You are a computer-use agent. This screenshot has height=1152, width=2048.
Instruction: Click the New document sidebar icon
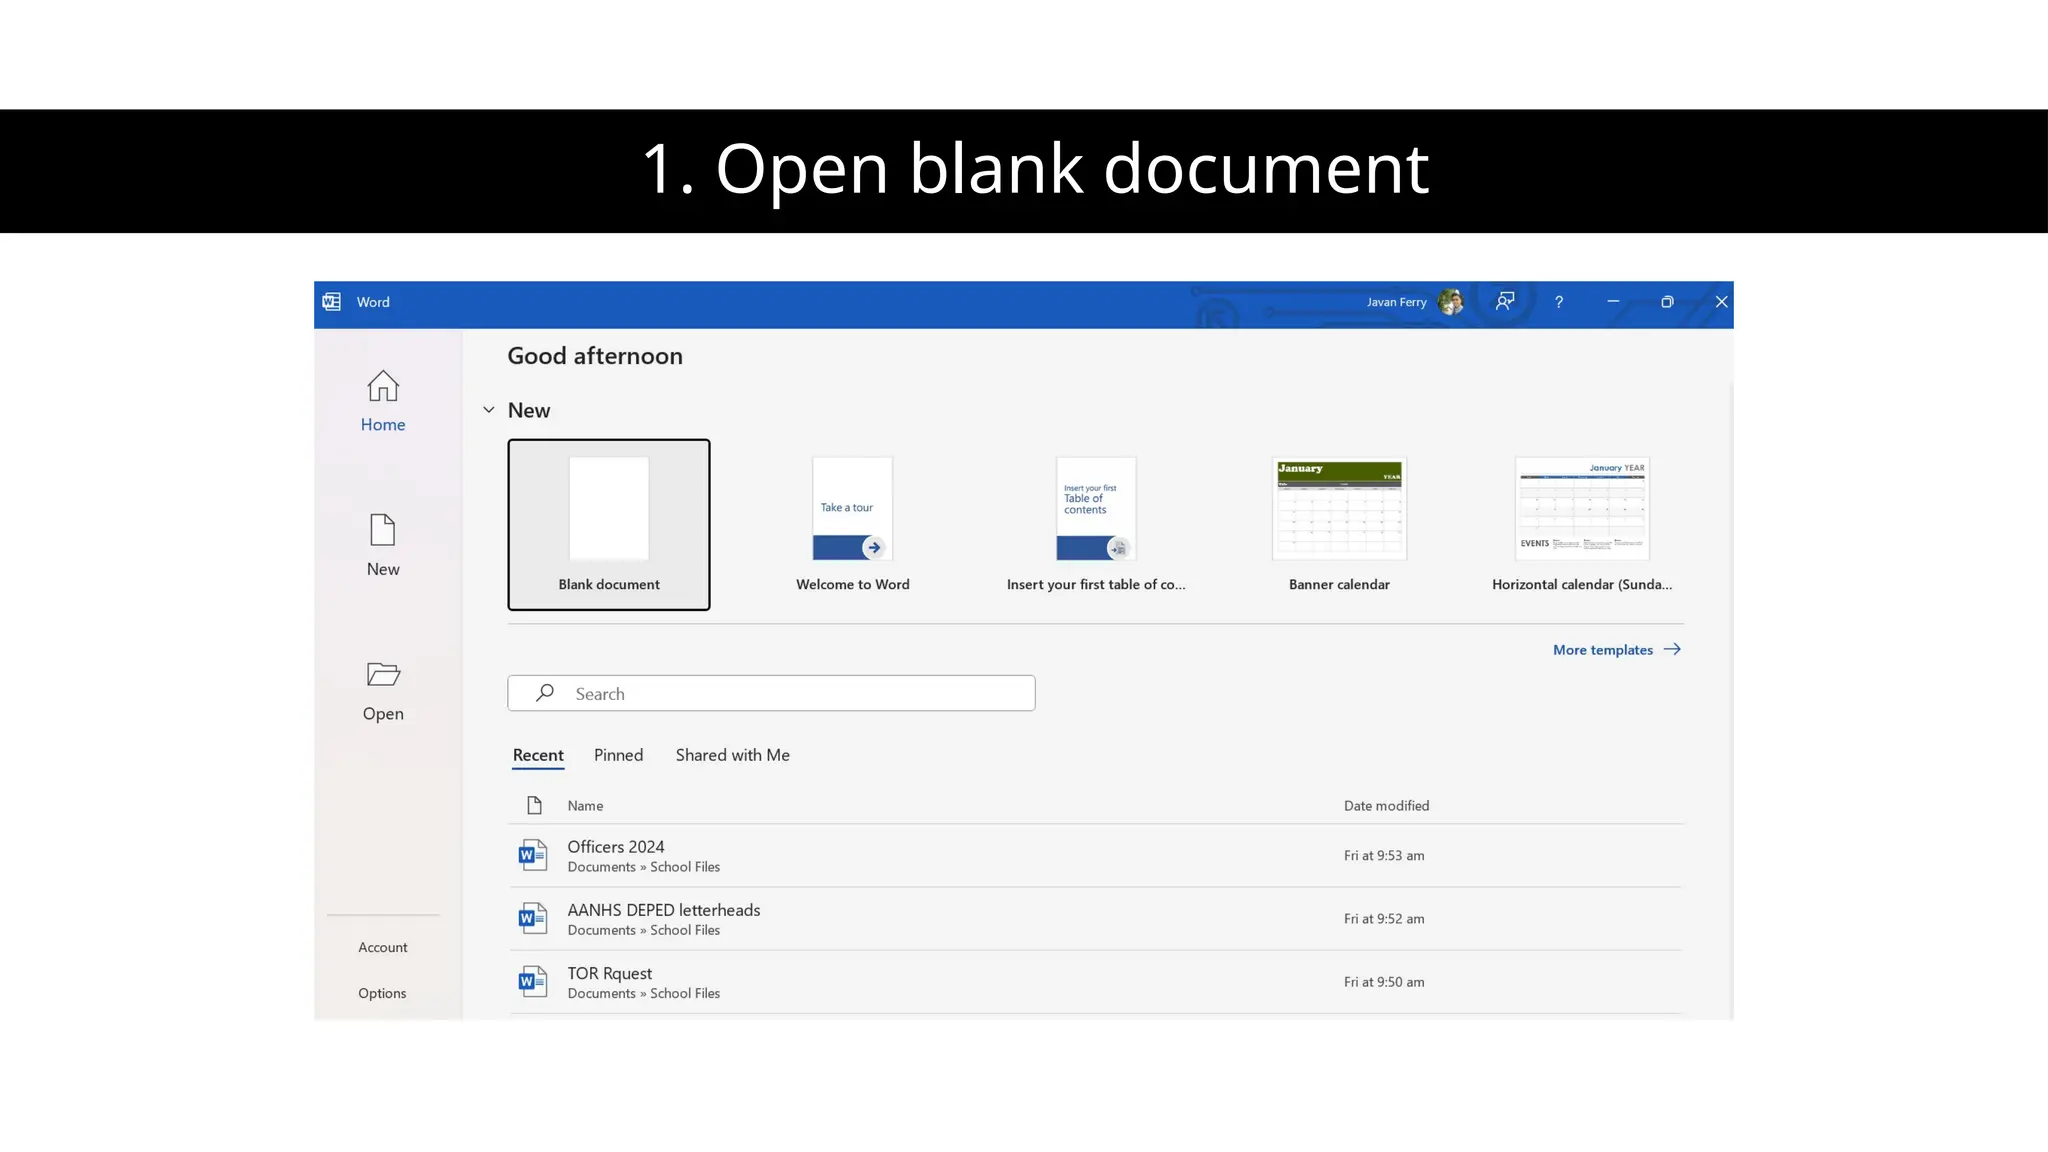click(383, 531)
